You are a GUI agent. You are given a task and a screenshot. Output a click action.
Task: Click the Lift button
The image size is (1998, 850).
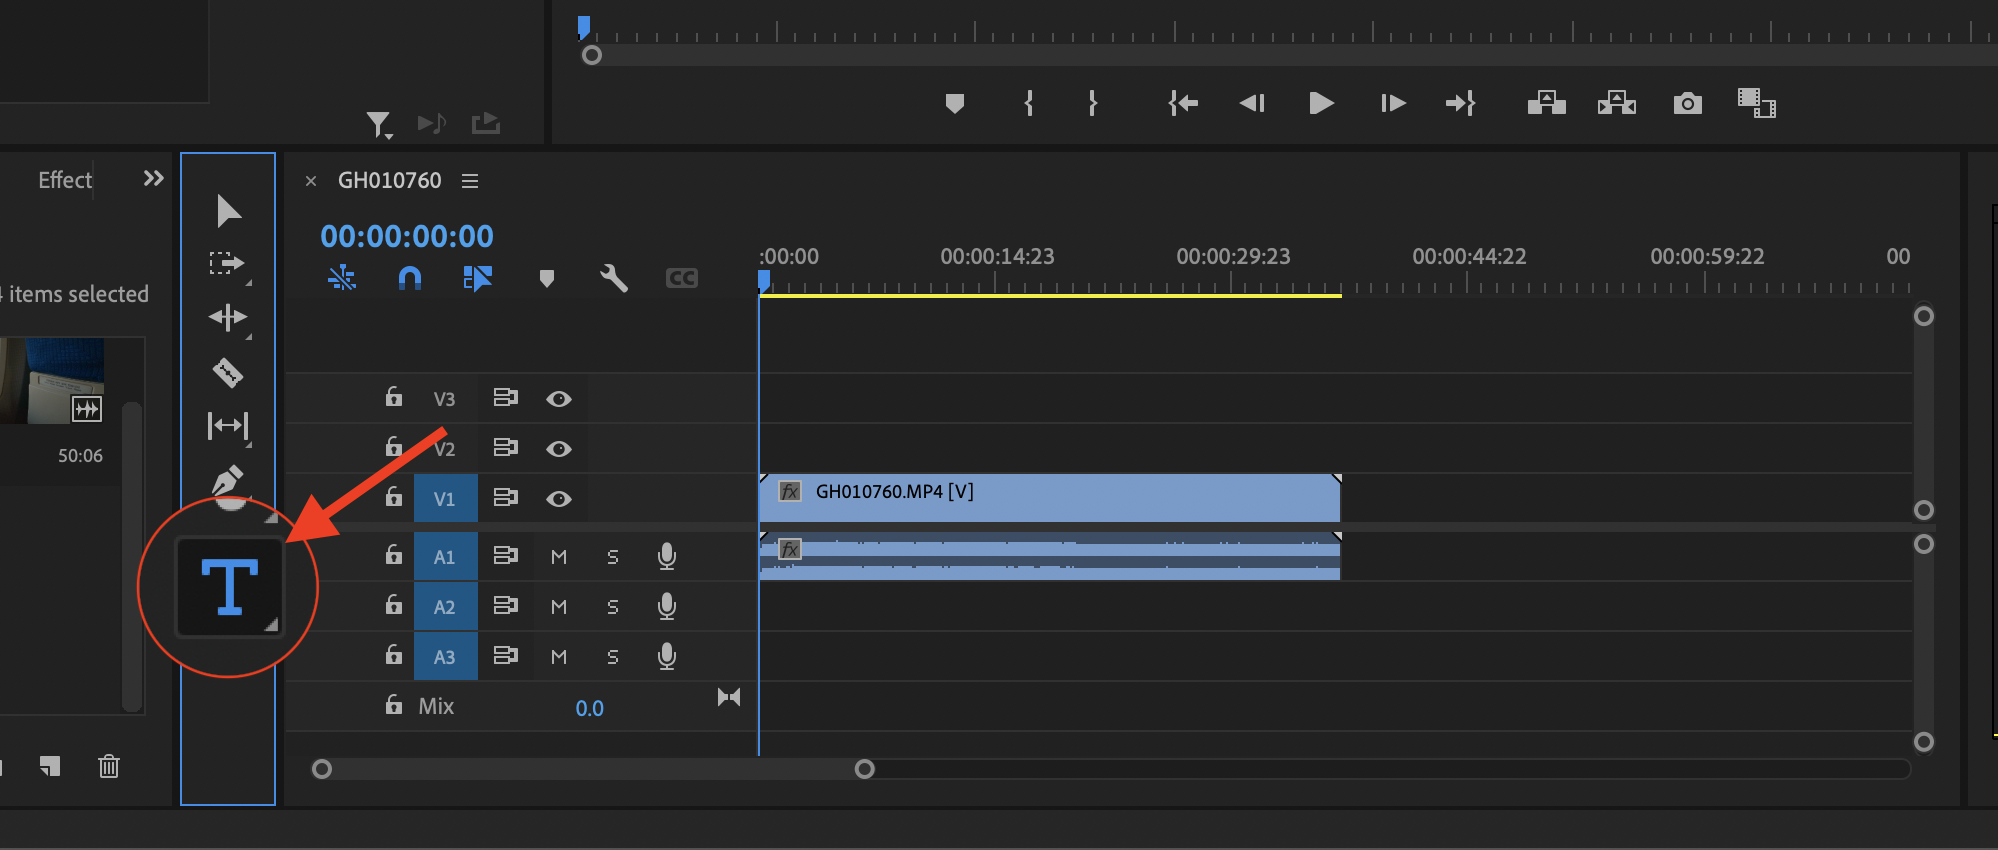1547,103
